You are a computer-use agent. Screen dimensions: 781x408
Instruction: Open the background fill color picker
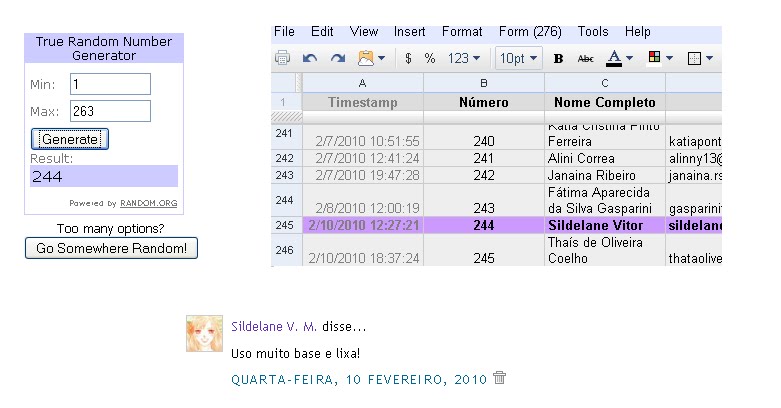(x=659, y=58)
